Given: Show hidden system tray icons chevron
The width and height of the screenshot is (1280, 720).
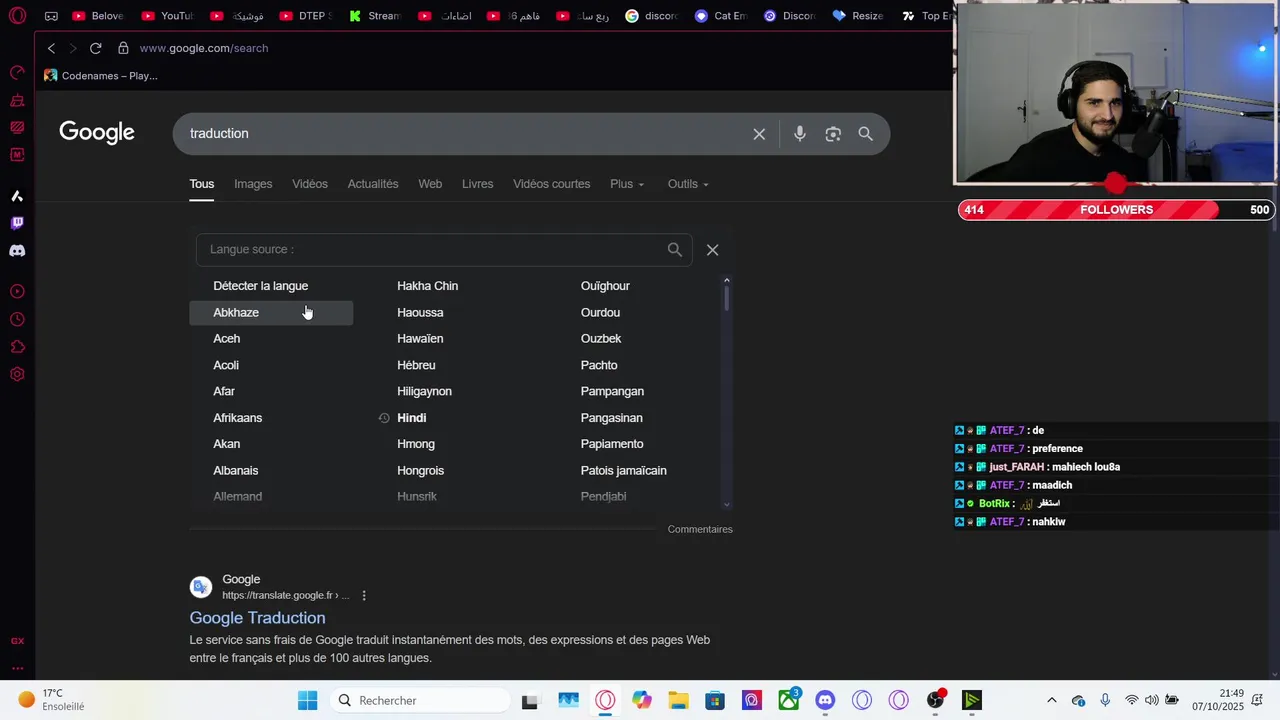Looking at the screenshot, I should click(x=1051, y=700).
